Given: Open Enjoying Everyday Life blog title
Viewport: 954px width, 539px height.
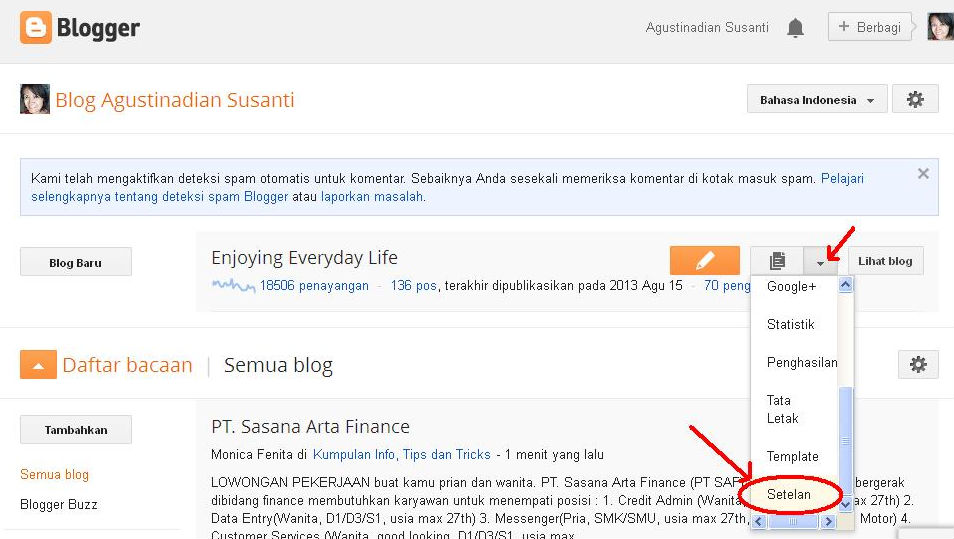Looking at the screenshot, I should (304, 257).
